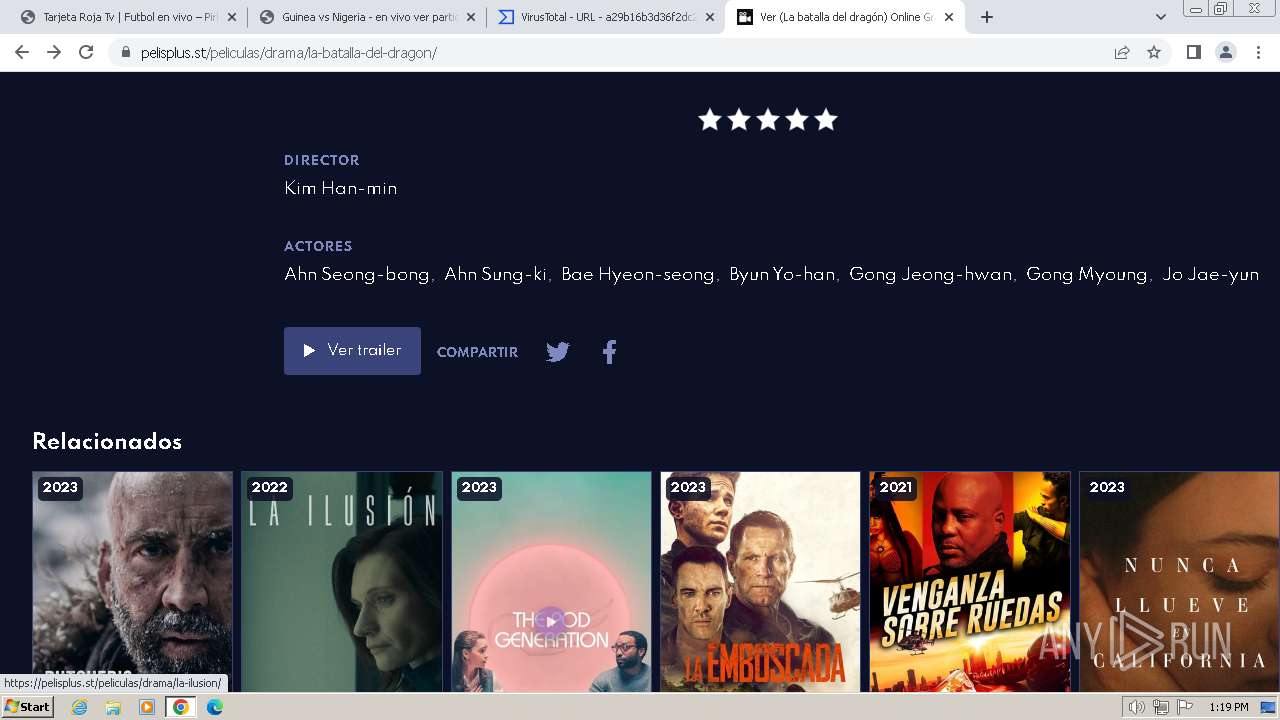Expand the tab search dropdown
Screen dimensions: 1280x720
click(1161, 17)
